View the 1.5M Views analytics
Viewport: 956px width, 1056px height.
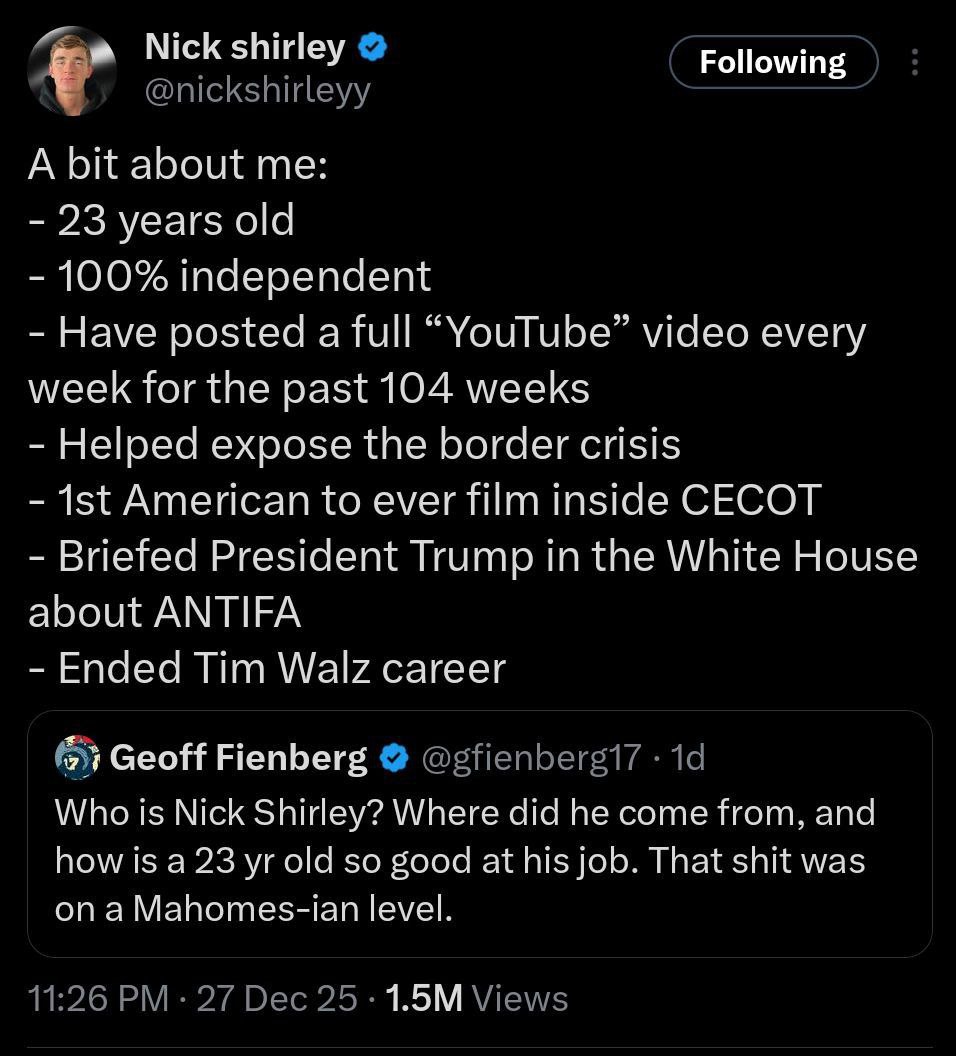pos(476,998)
